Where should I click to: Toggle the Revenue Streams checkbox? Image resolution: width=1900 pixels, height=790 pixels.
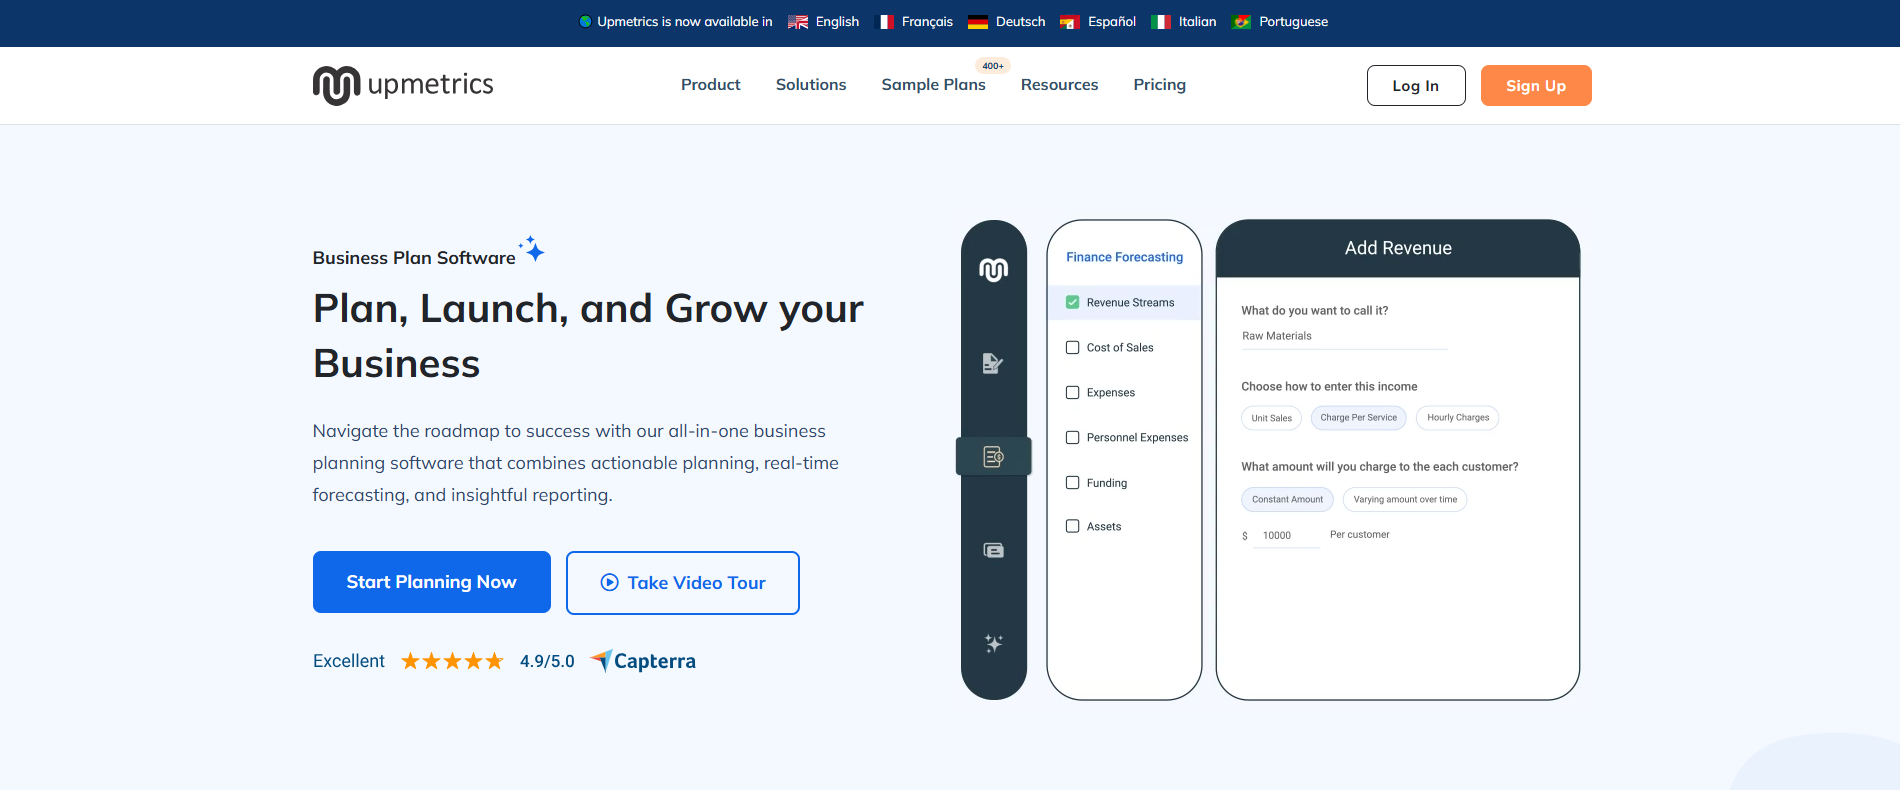1072,302
